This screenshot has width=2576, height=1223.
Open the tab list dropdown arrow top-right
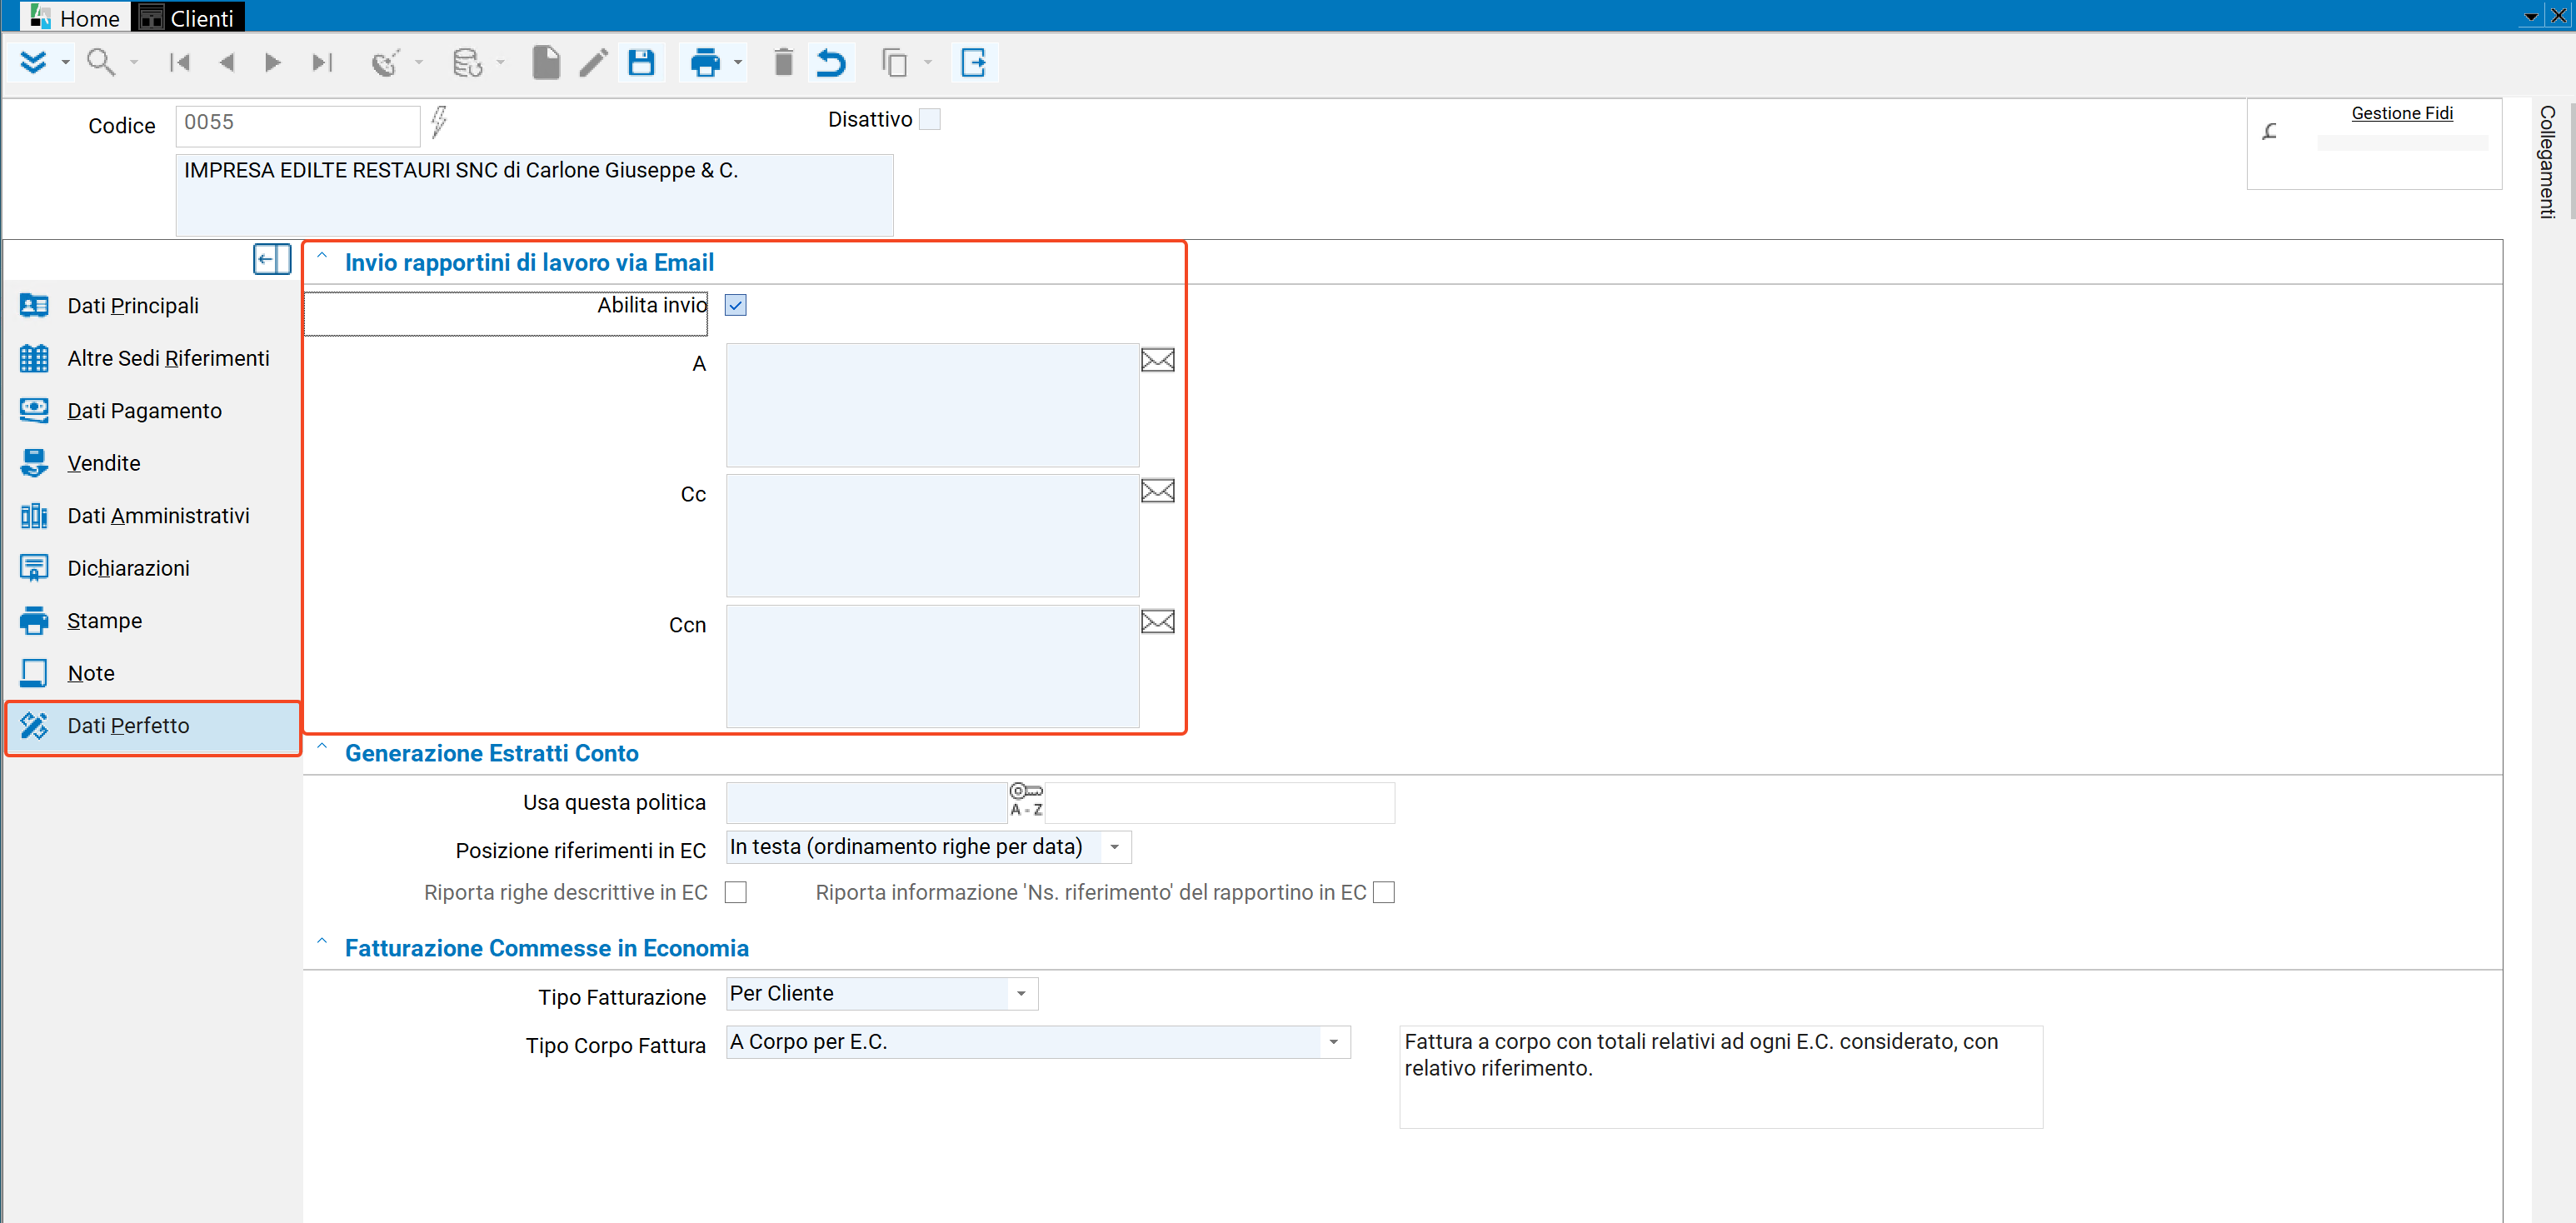pyautogui.click(x=2530, y=16)
